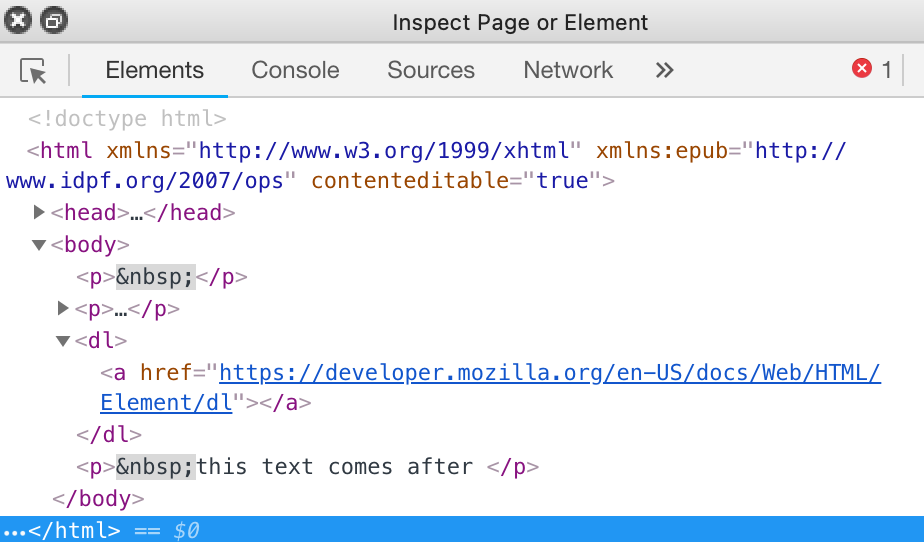Select the Elements tab

pos(154,71)
